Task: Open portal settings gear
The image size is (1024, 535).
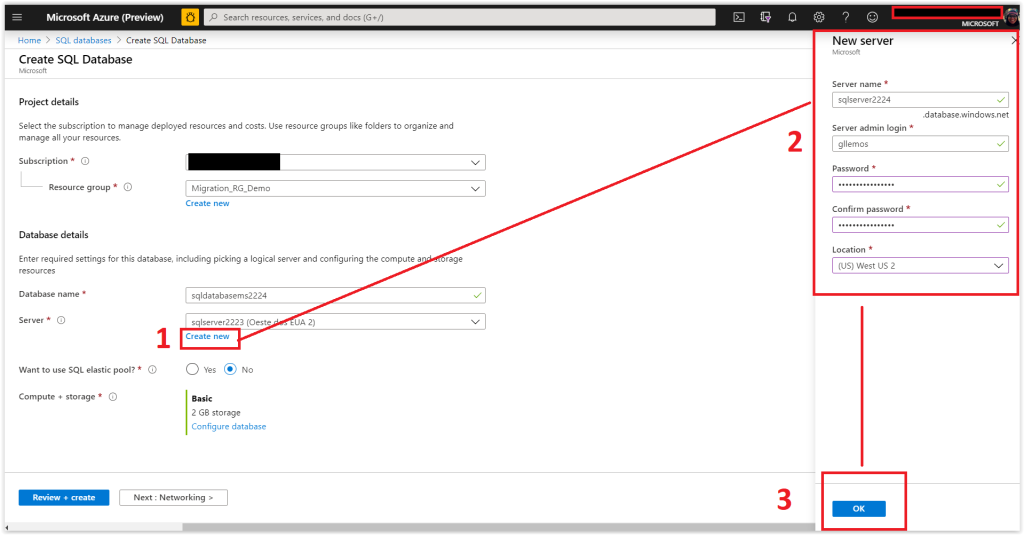Action: [819, 18]
